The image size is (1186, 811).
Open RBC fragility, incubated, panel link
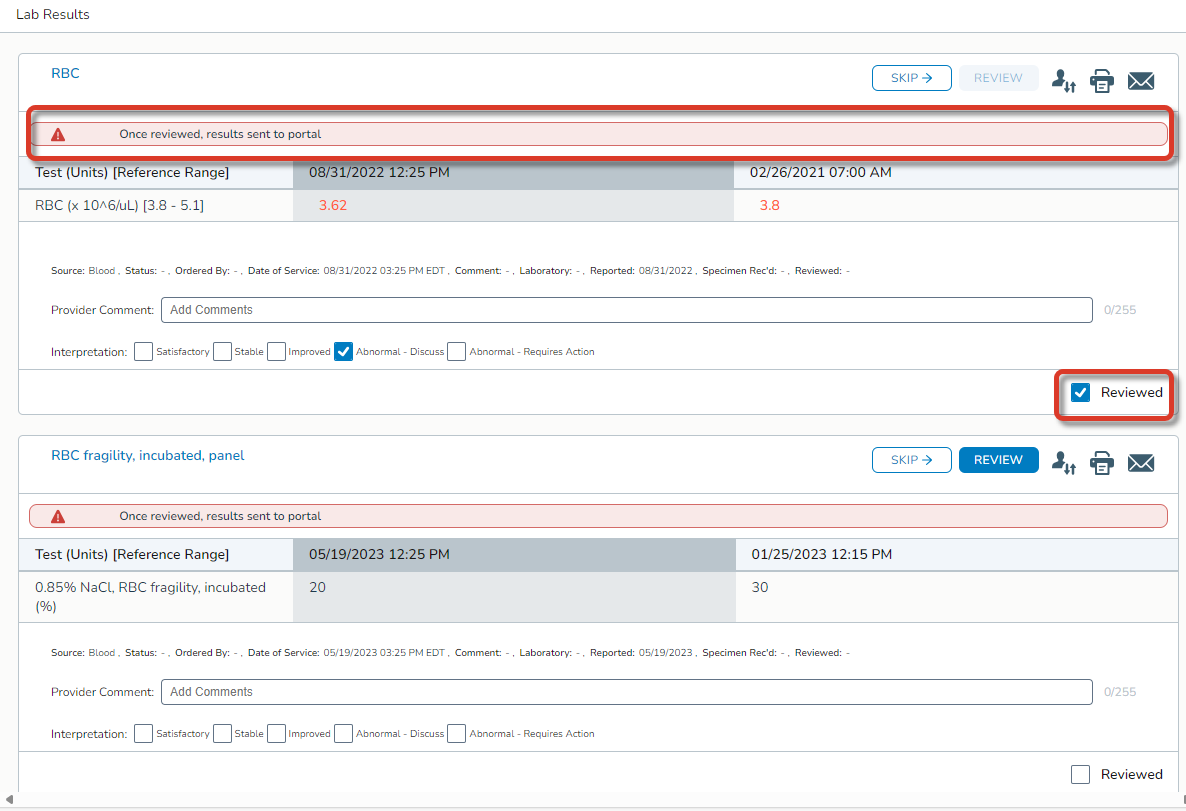147,455
